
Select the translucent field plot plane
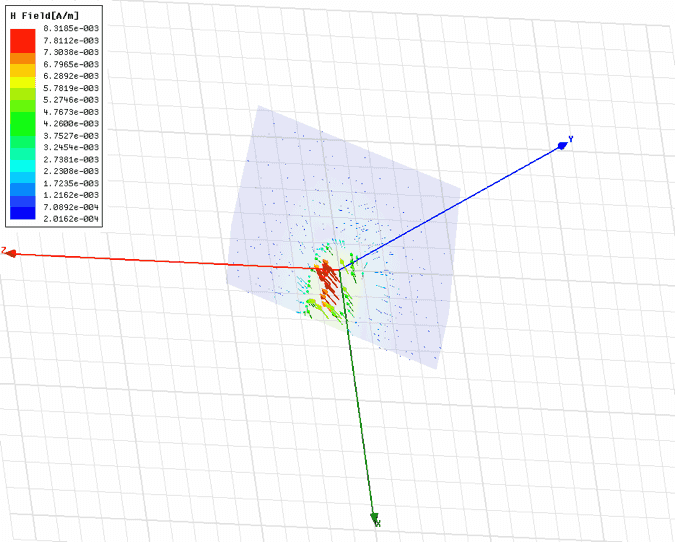pyautogui.click(x=344, y=237)
